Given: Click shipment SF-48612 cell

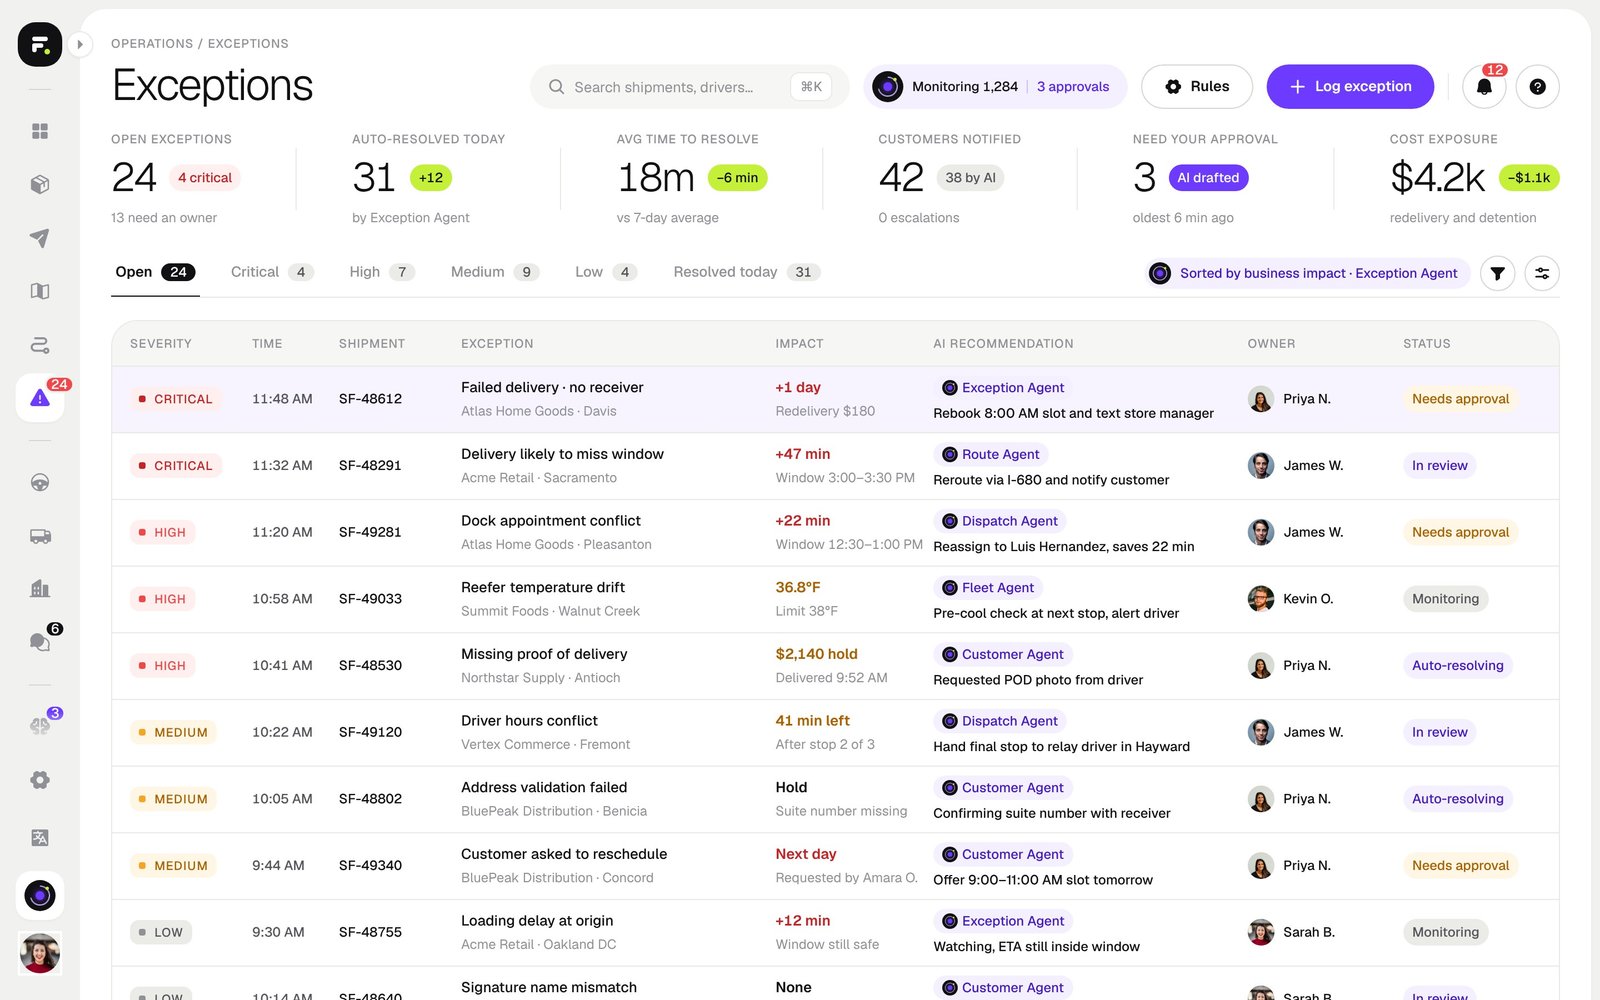Looking at the screenshot, I should pos(370,399).
